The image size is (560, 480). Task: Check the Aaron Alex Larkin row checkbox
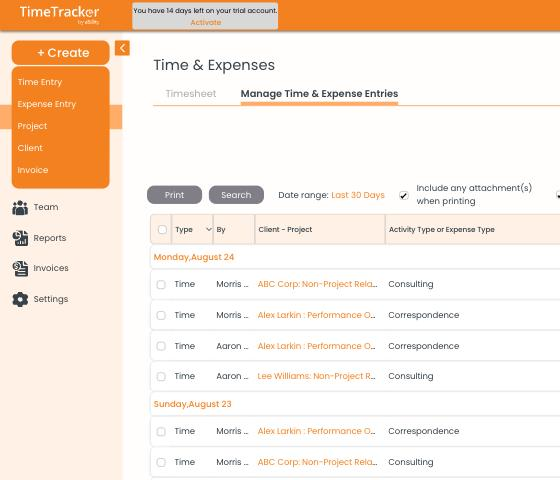point(161,346)
